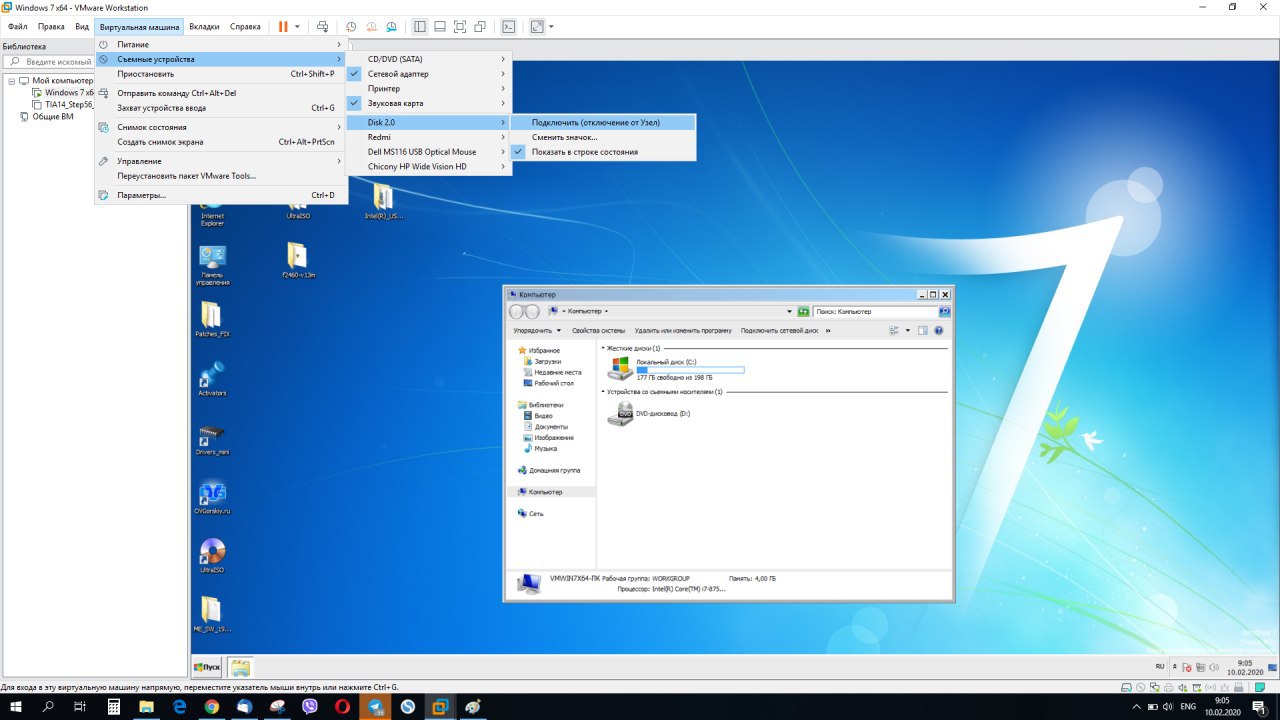Choose Отправить команду Ctrl+Alt+Del

tap(221, 93)
